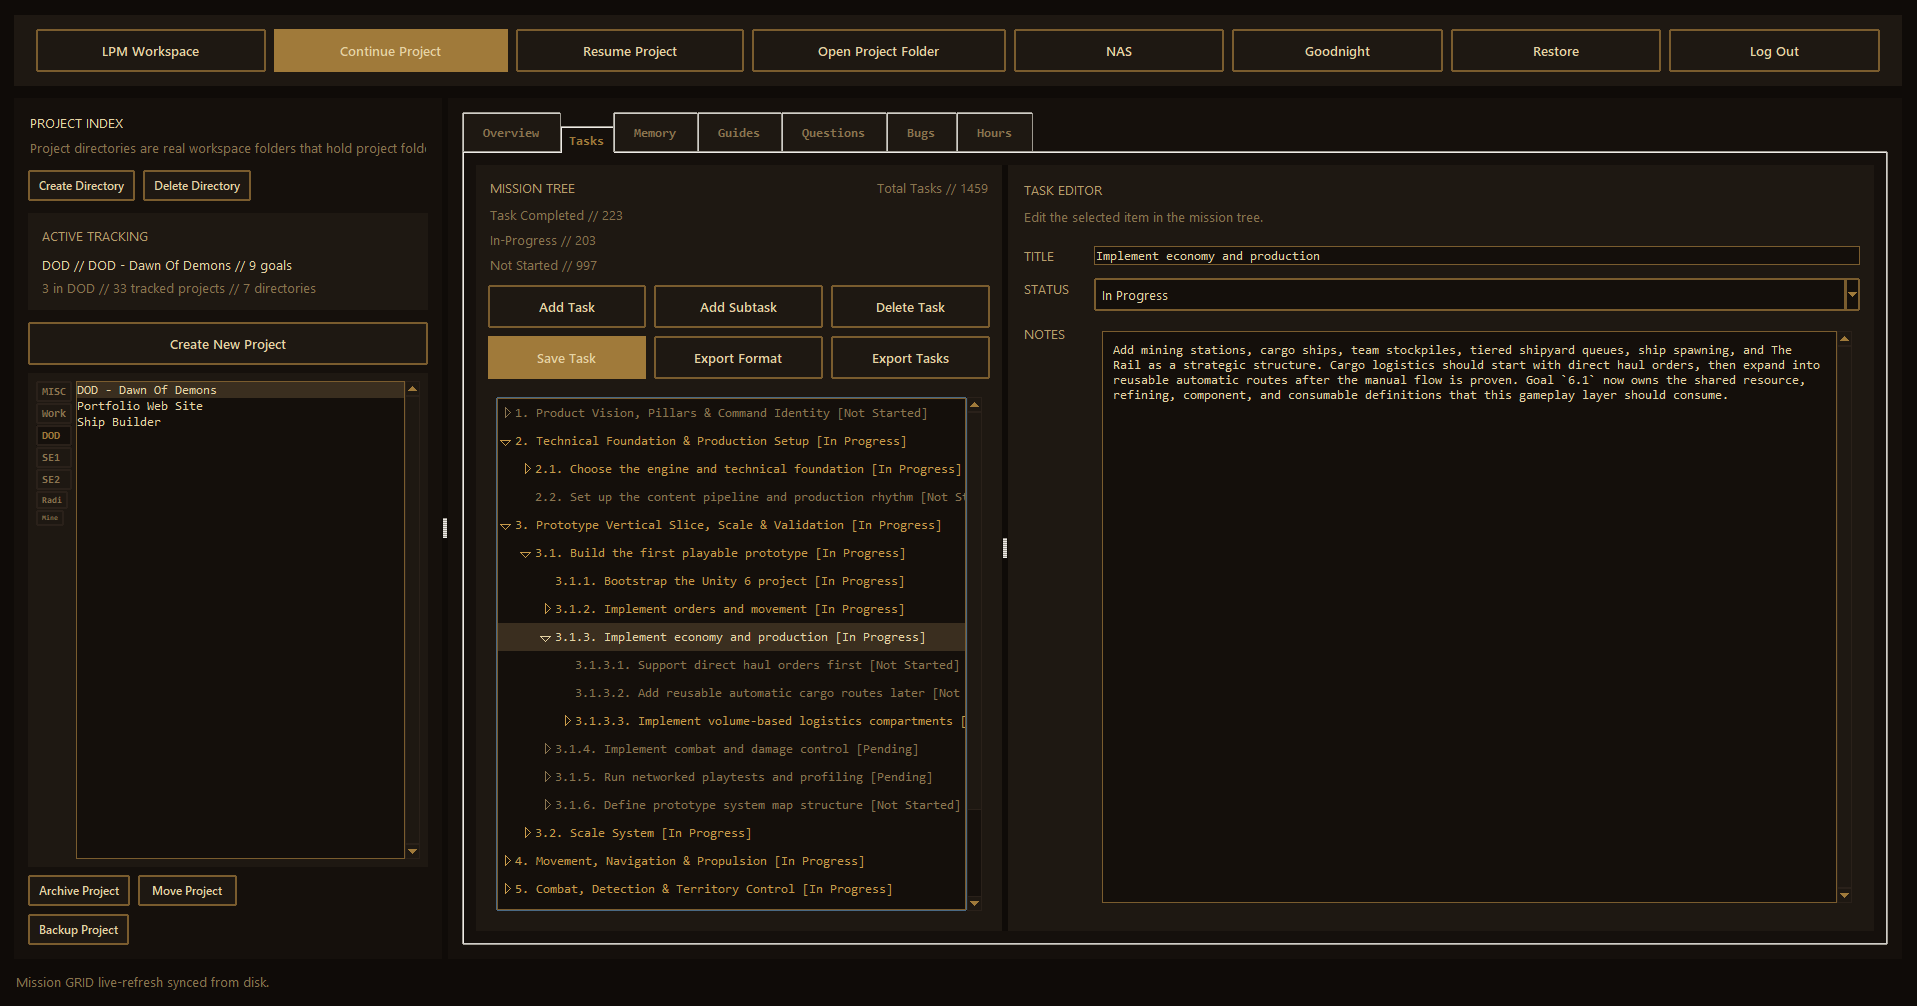This screenshot has width=1917, height=1006.
Task: Click the mission tree scroll-down arrow
Action: tap(974, 903)
